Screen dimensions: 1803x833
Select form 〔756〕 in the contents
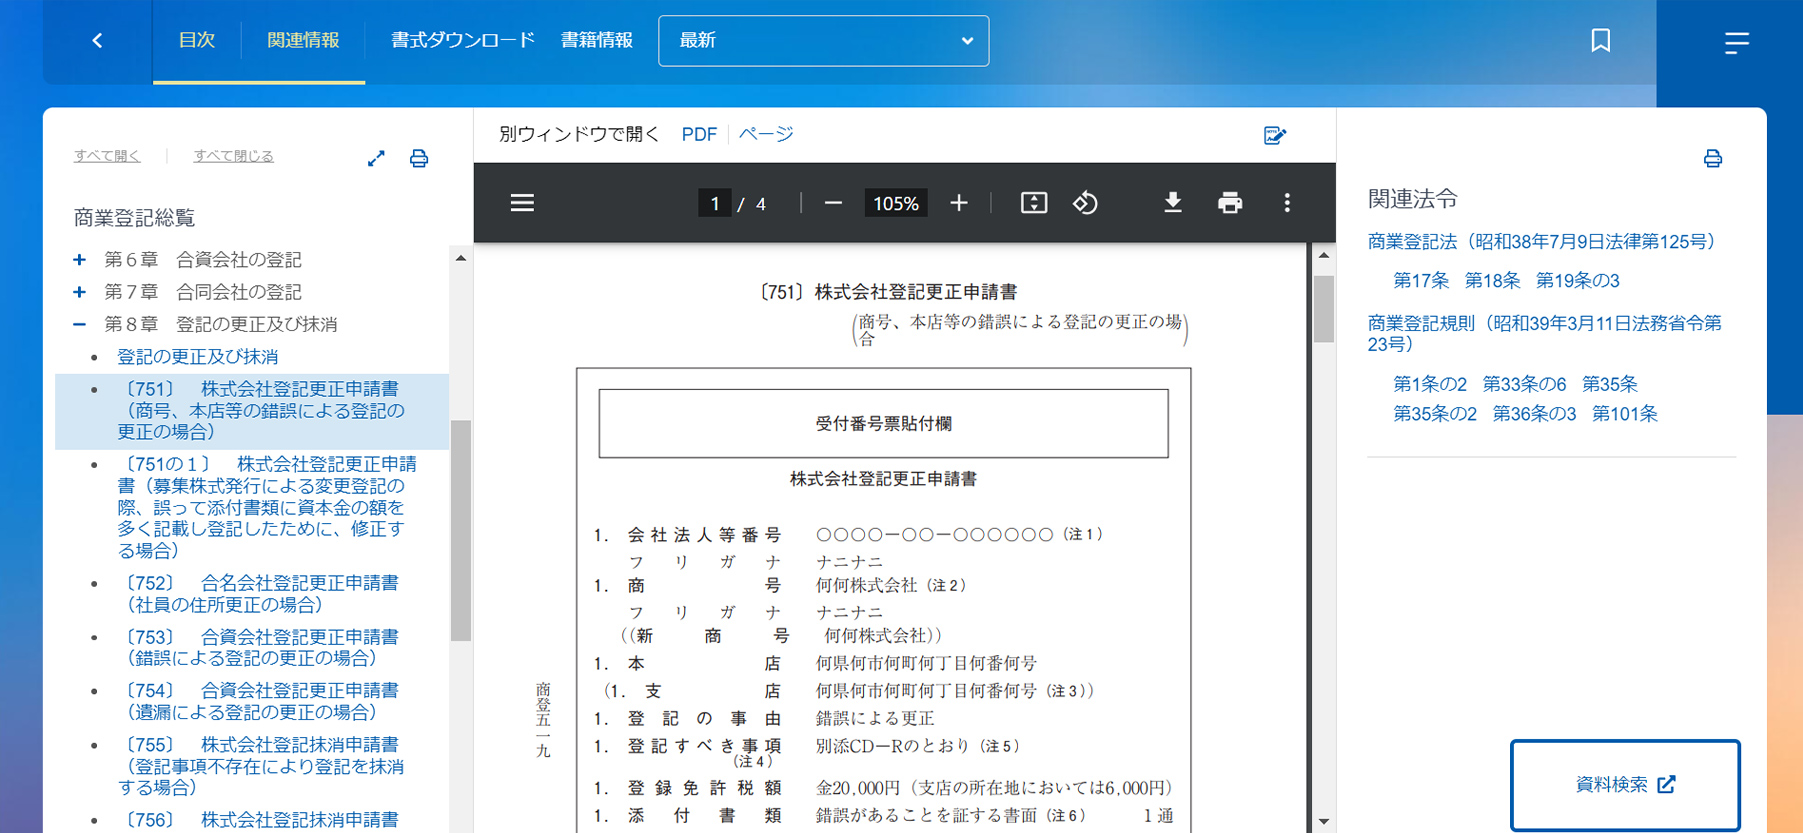(258, 820)
